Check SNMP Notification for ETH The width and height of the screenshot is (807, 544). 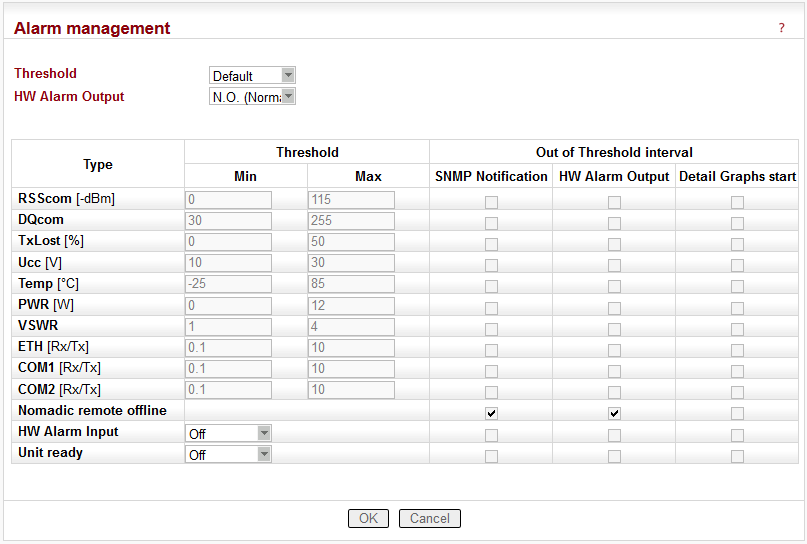click(492, 350)
